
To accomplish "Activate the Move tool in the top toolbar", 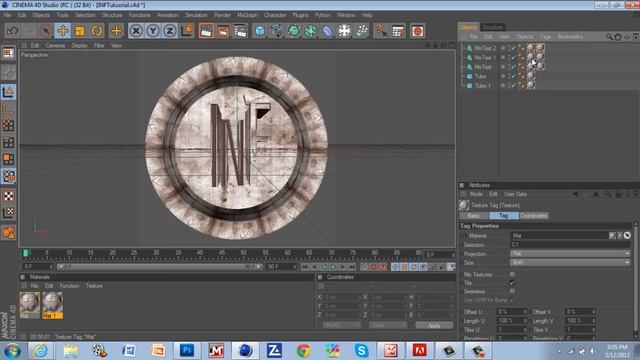I will pos(63,31).
